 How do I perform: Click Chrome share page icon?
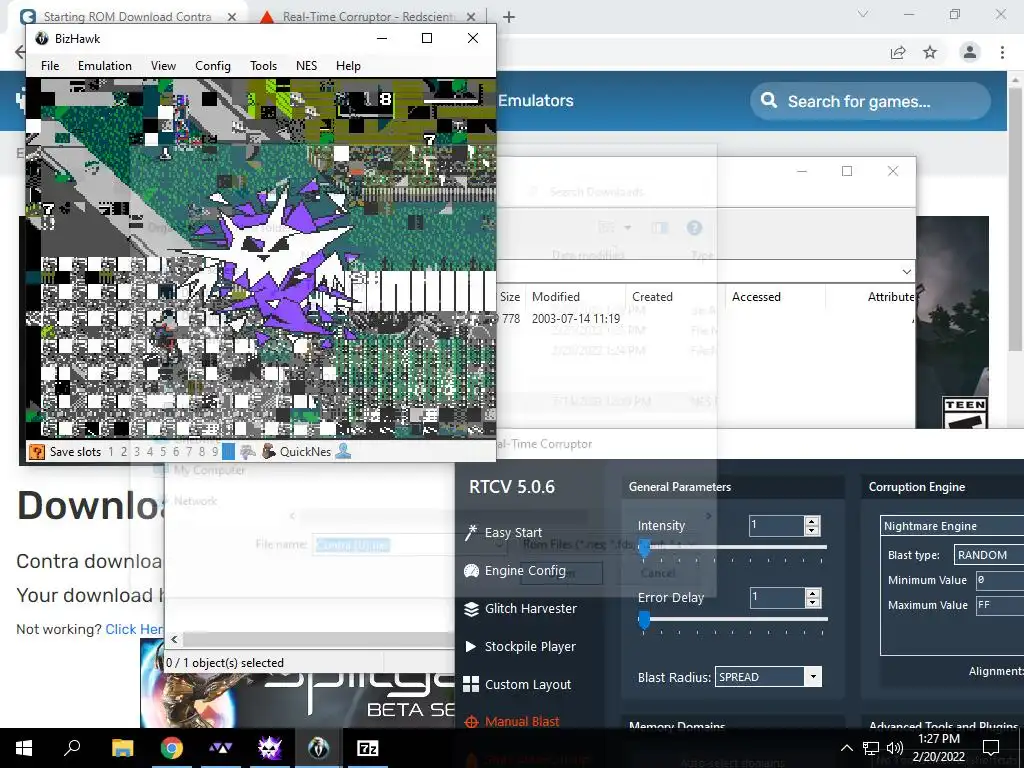898,52
